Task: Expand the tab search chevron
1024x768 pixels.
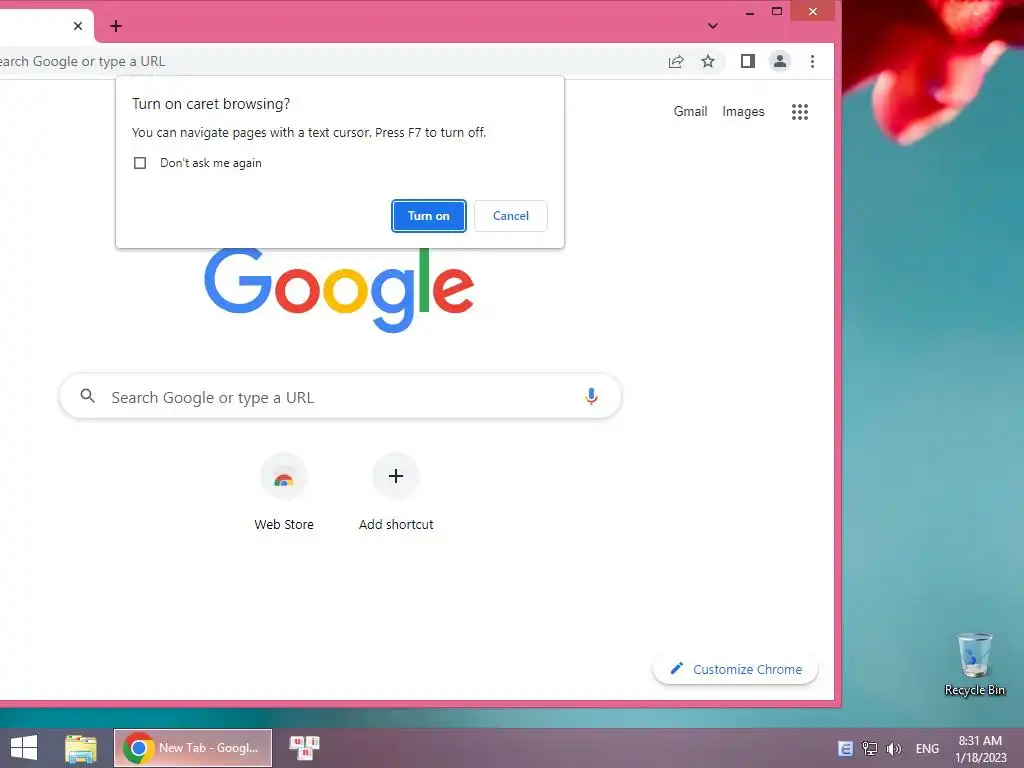Action: (x=712, y=26)
